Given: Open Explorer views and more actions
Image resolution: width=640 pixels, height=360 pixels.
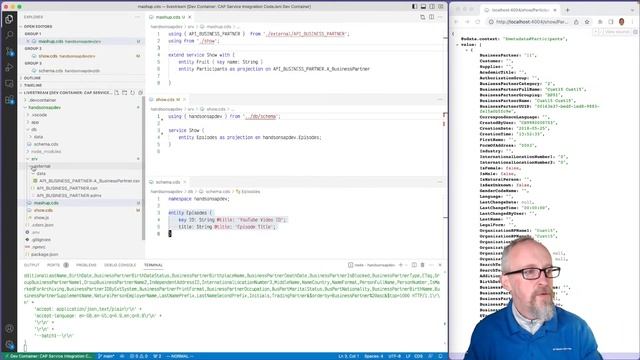Looking at the screenshot, I should click(137, 17).
